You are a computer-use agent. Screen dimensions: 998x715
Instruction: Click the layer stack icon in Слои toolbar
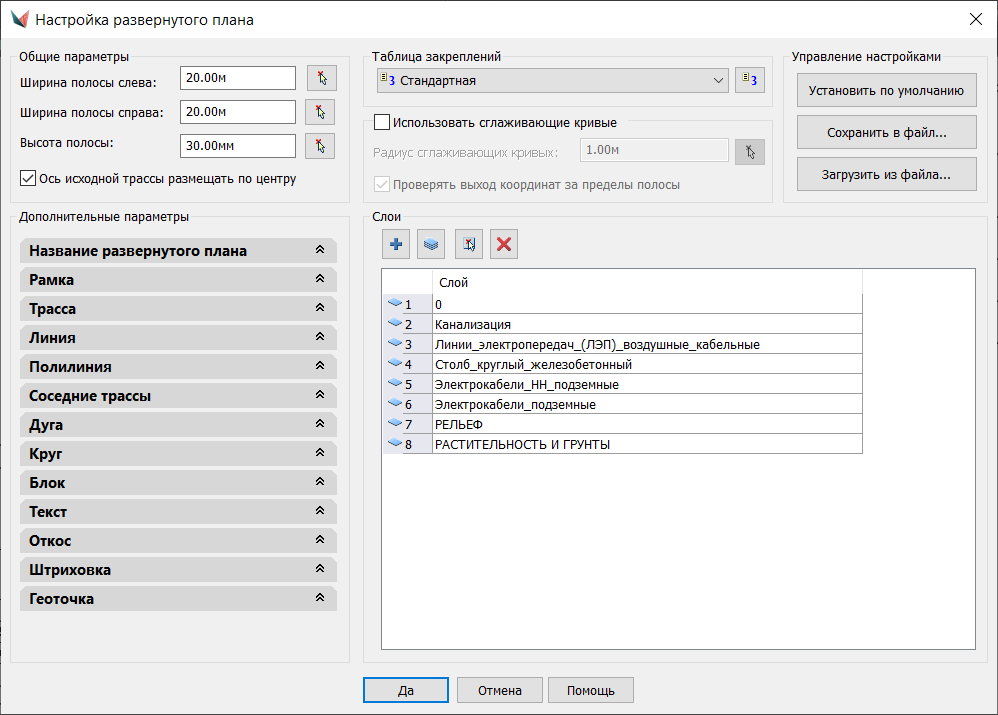coord(431,244)
